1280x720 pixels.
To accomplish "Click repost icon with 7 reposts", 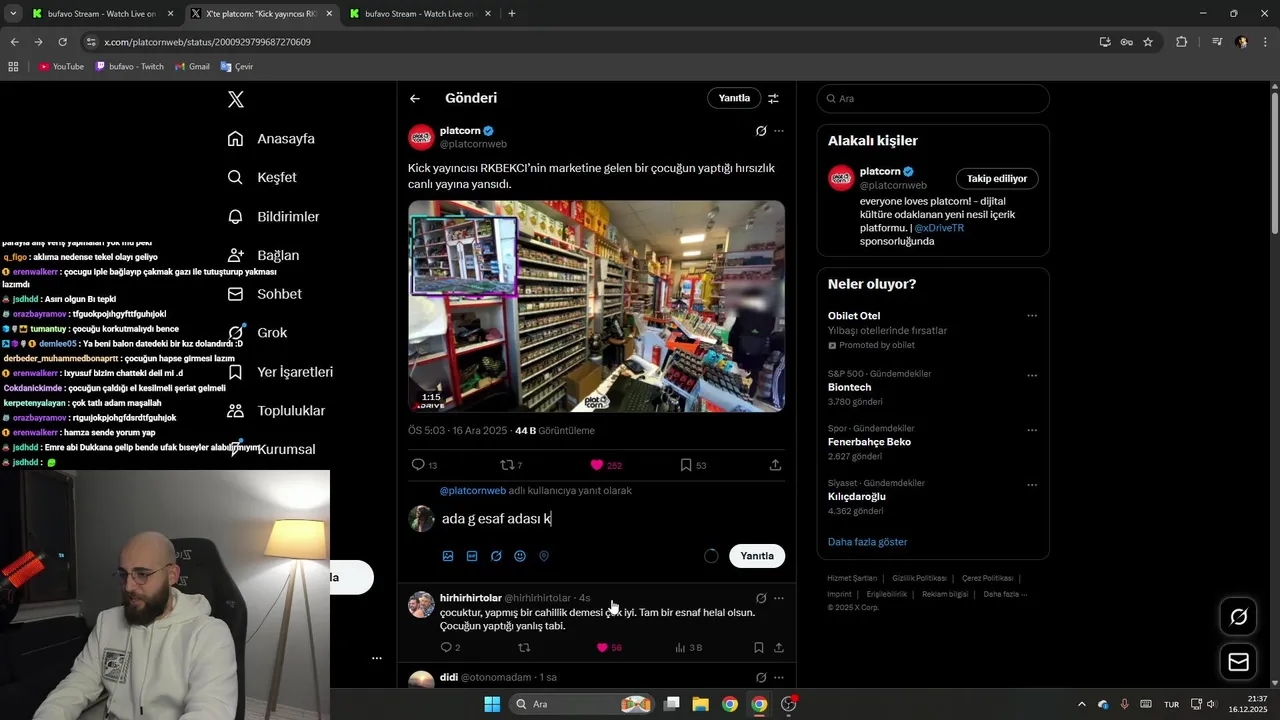I will [507, 465].
